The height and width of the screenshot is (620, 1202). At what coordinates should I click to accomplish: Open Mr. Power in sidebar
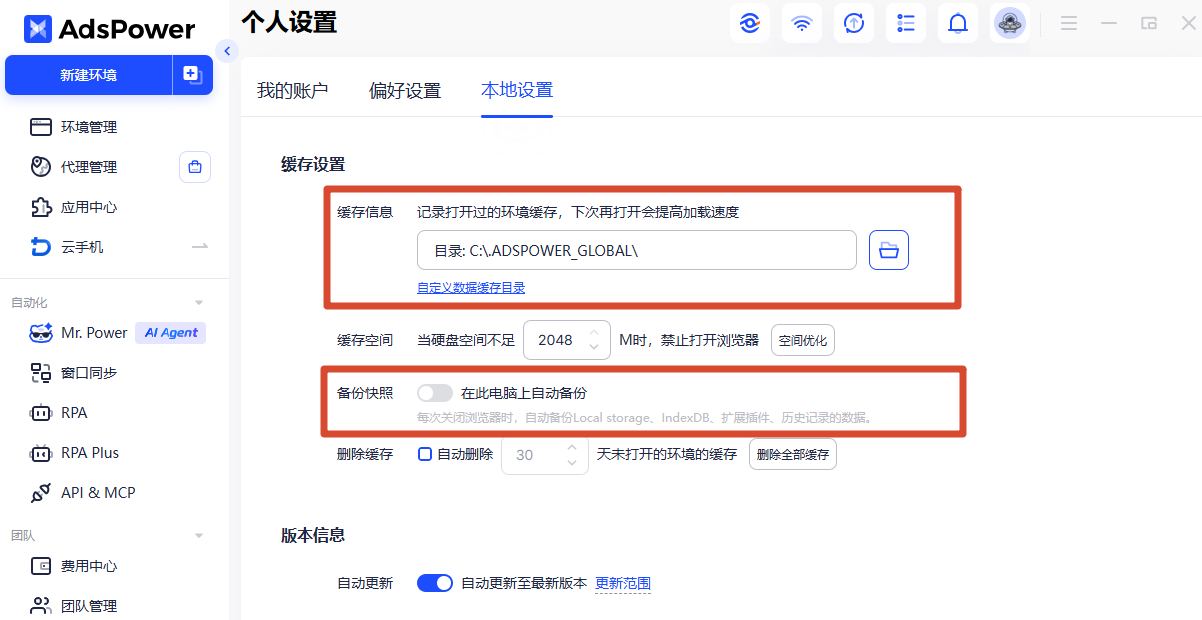click(x=94, y=333)
